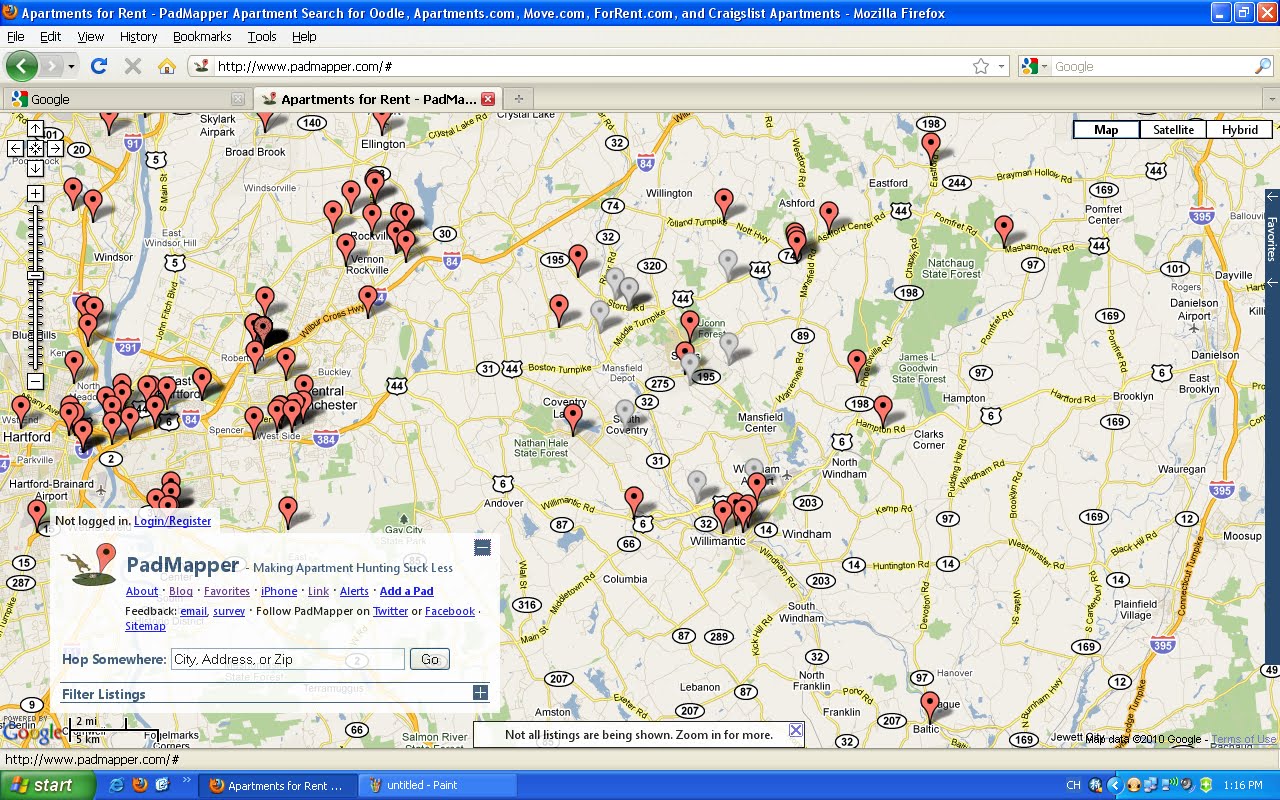
Task: Open the Blog link
Action: tap(181, 591)
